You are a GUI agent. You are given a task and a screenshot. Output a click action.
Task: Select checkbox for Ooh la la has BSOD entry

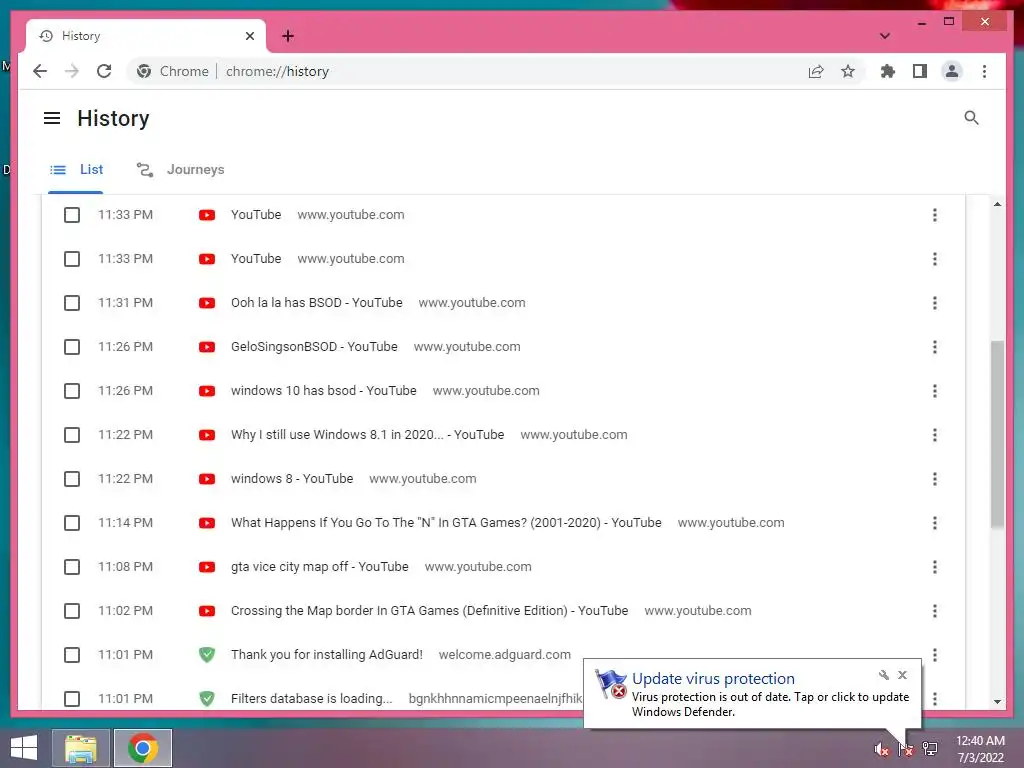click(x=72, y=303)
